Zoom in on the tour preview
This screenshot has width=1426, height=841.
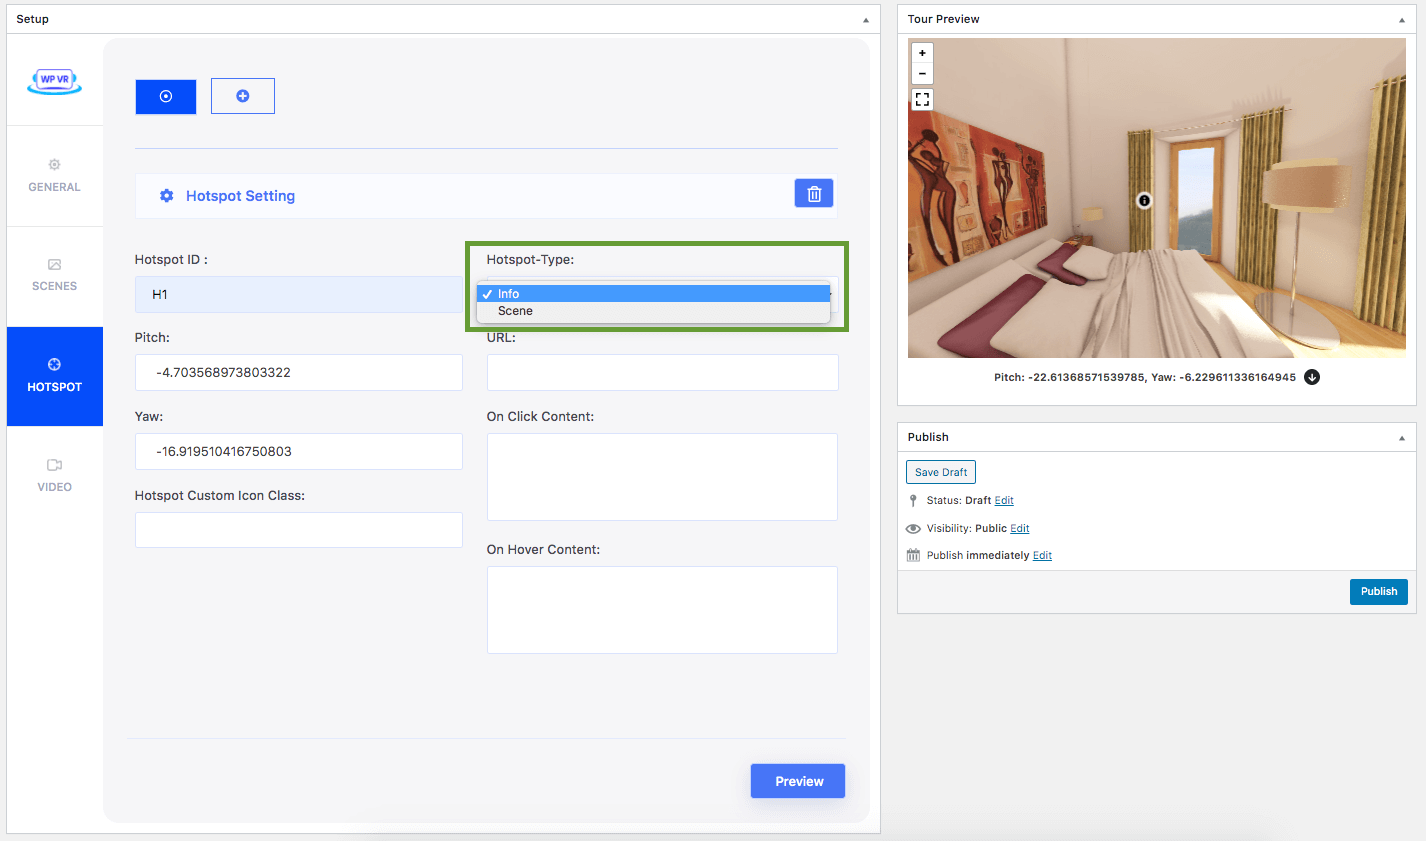[922, 52]
